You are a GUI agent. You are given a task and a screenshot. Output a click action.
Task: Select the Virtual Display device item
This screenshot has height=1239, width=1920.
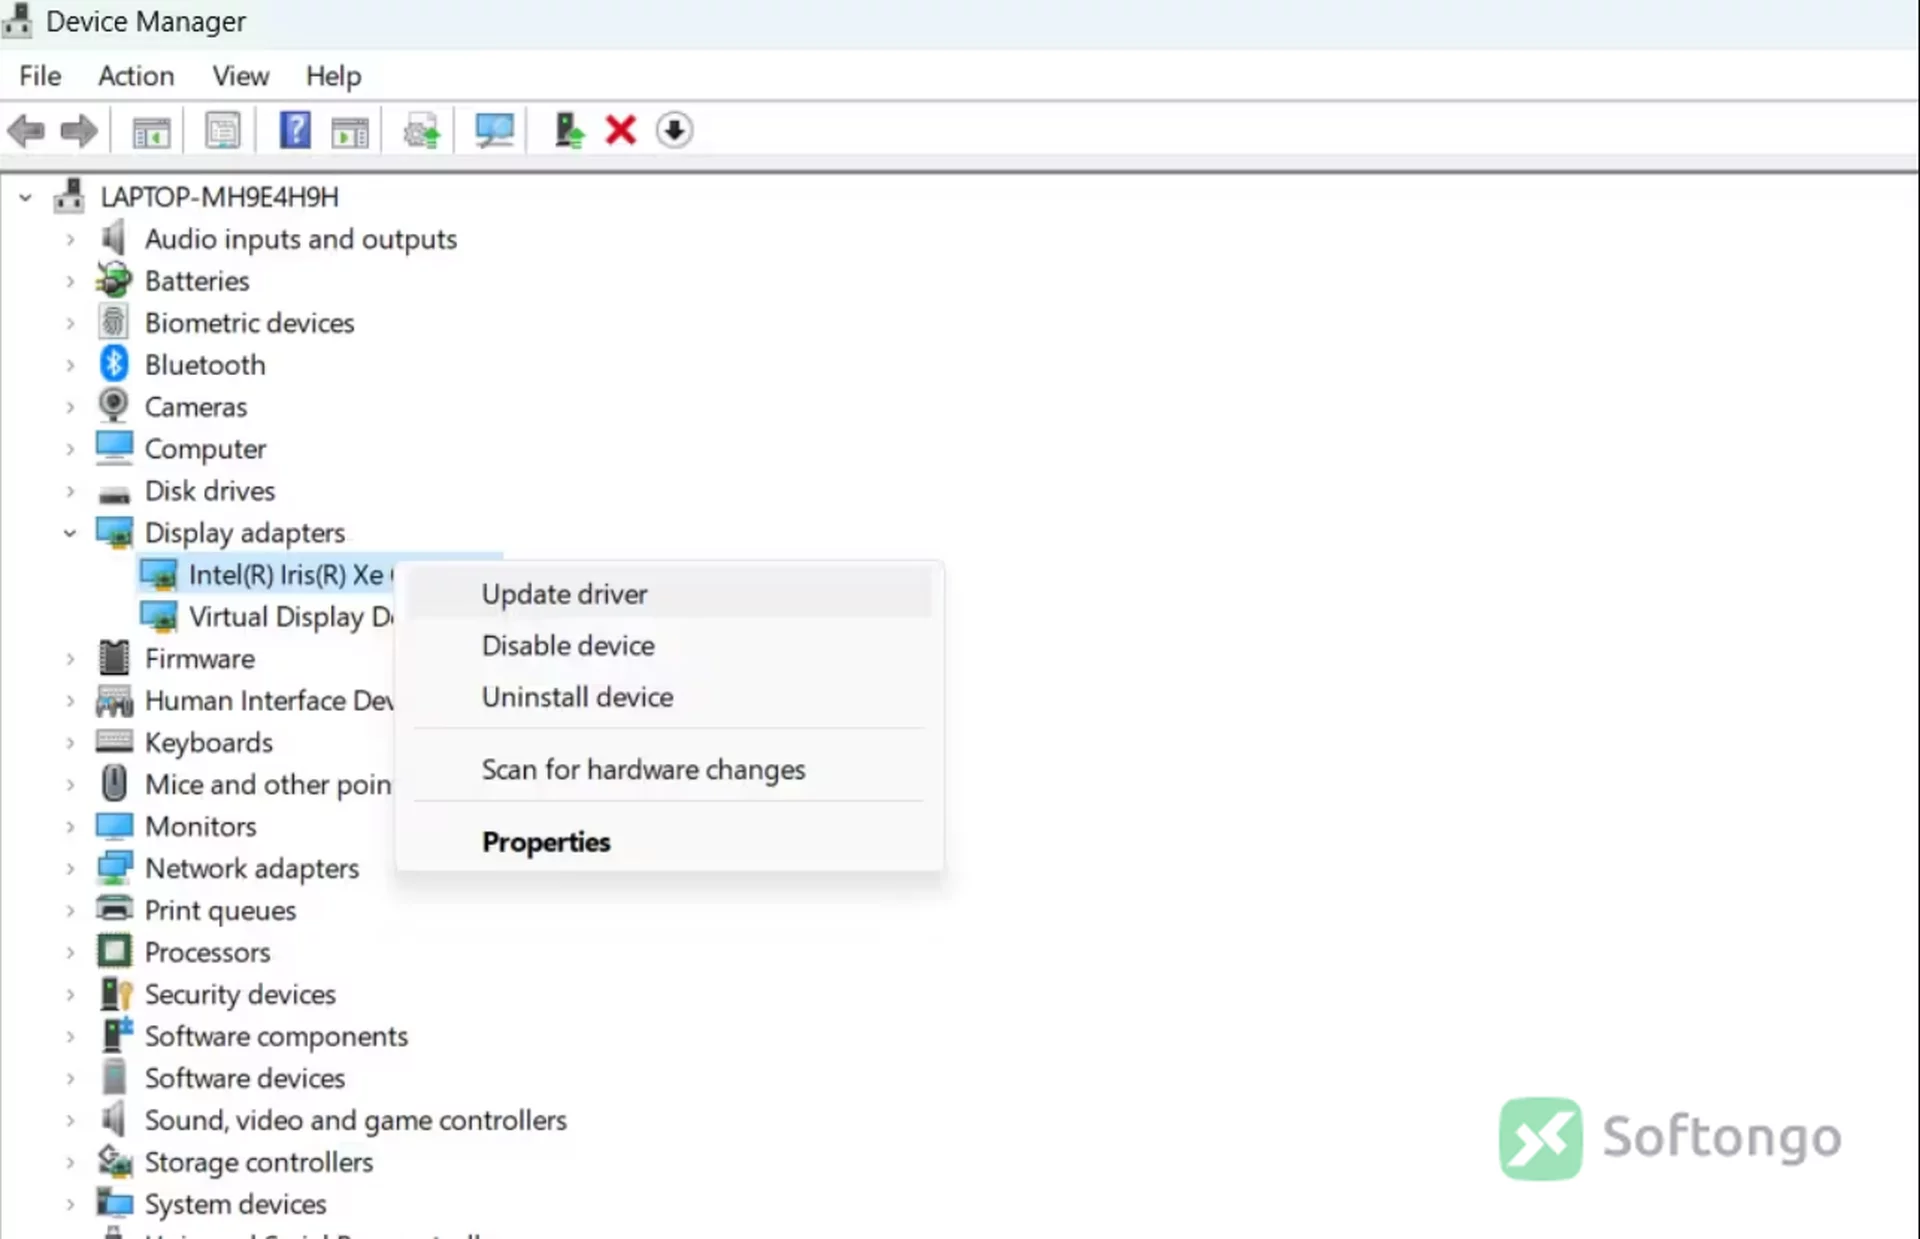(290, 616)
